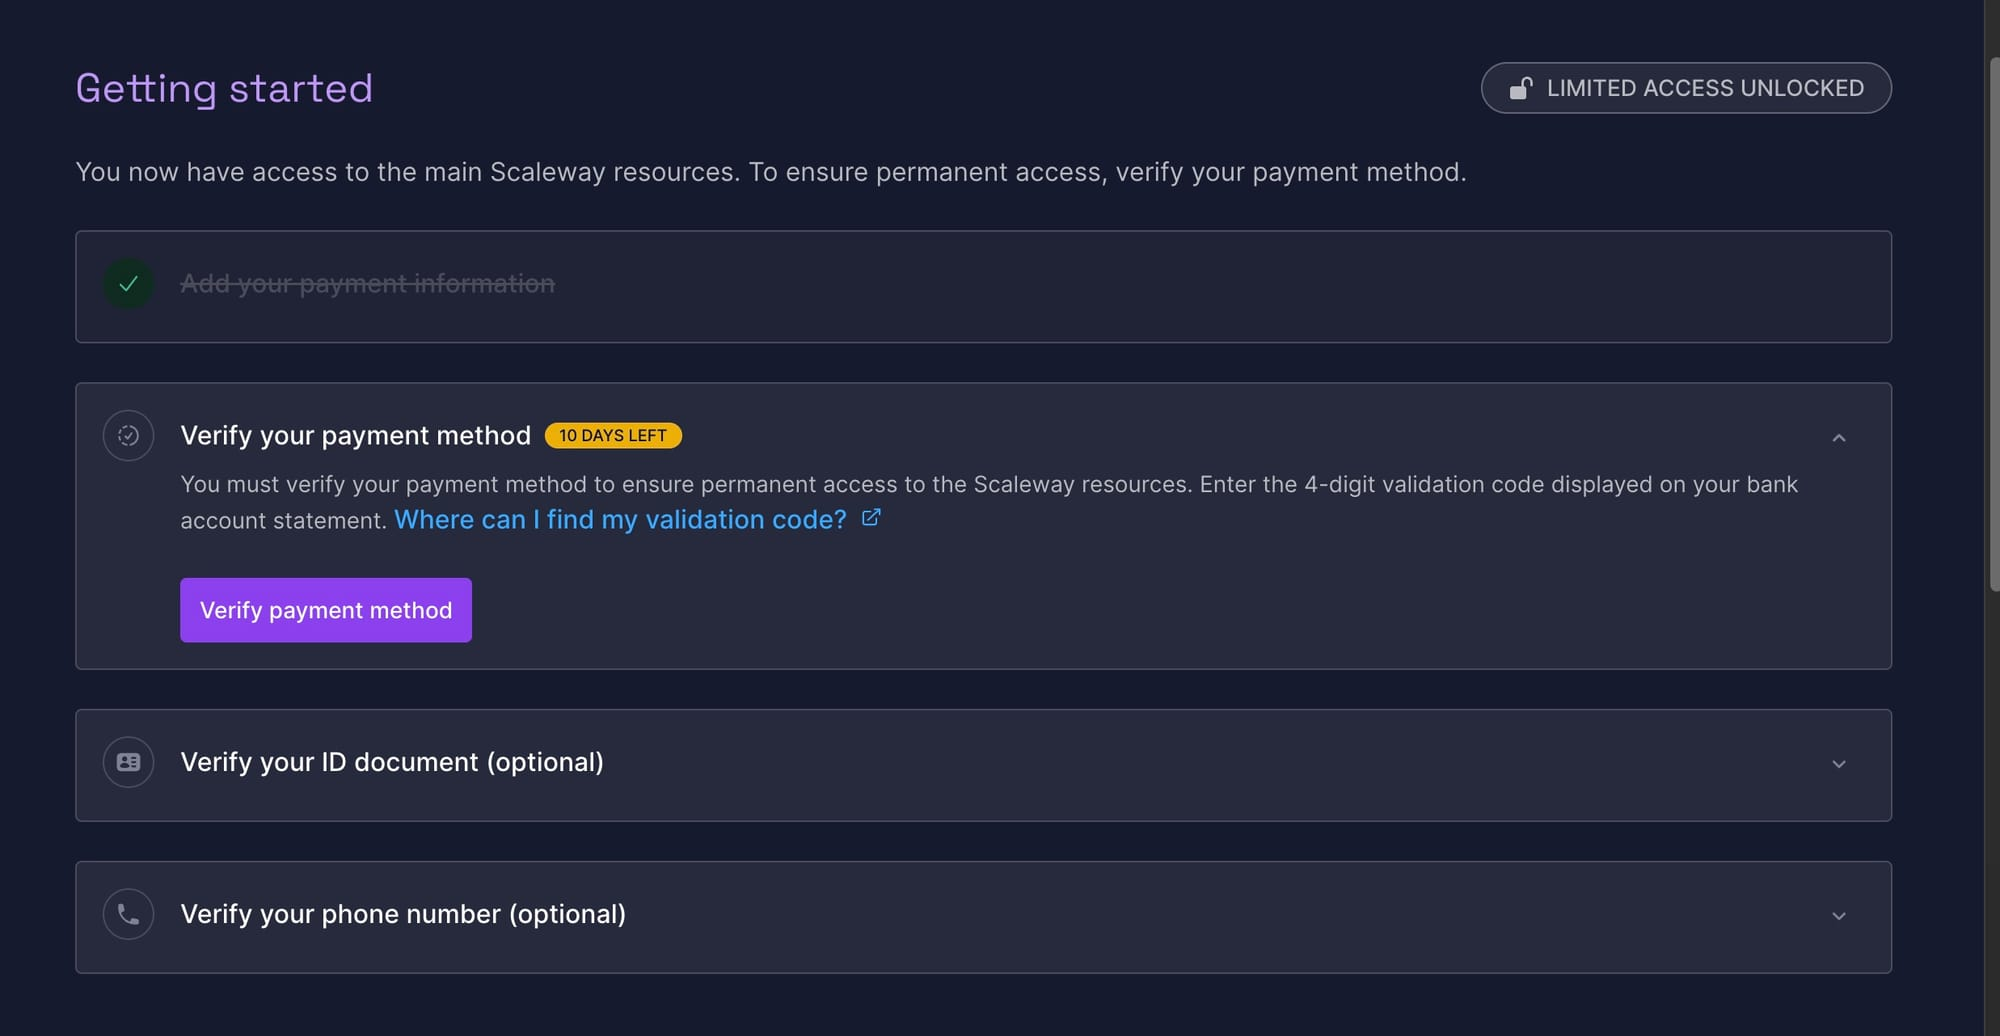Open the Where can I find my validation code link
The image size is (2000, 1036).
pos(620,520)
